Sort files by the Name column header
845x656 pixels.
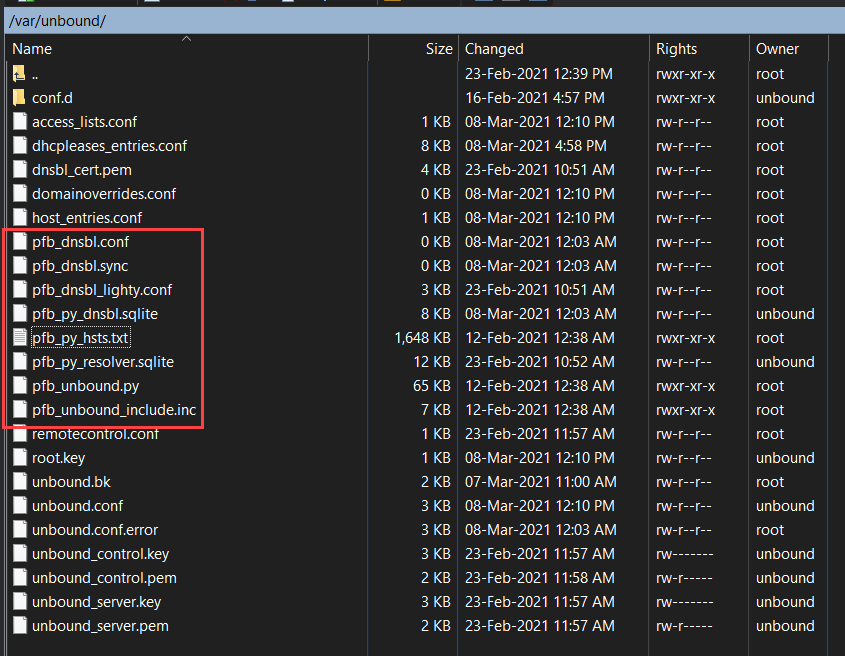[x=186, y=49]
